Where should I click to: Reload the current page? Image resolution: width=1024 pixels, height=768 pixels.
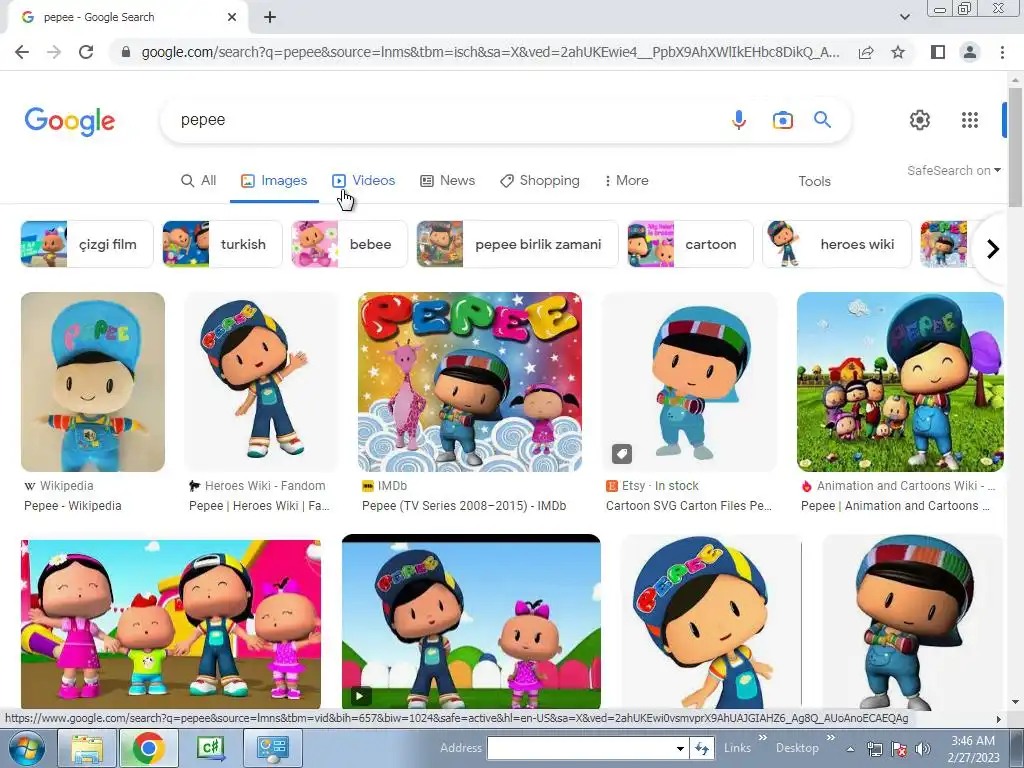(x=86, y=52)
